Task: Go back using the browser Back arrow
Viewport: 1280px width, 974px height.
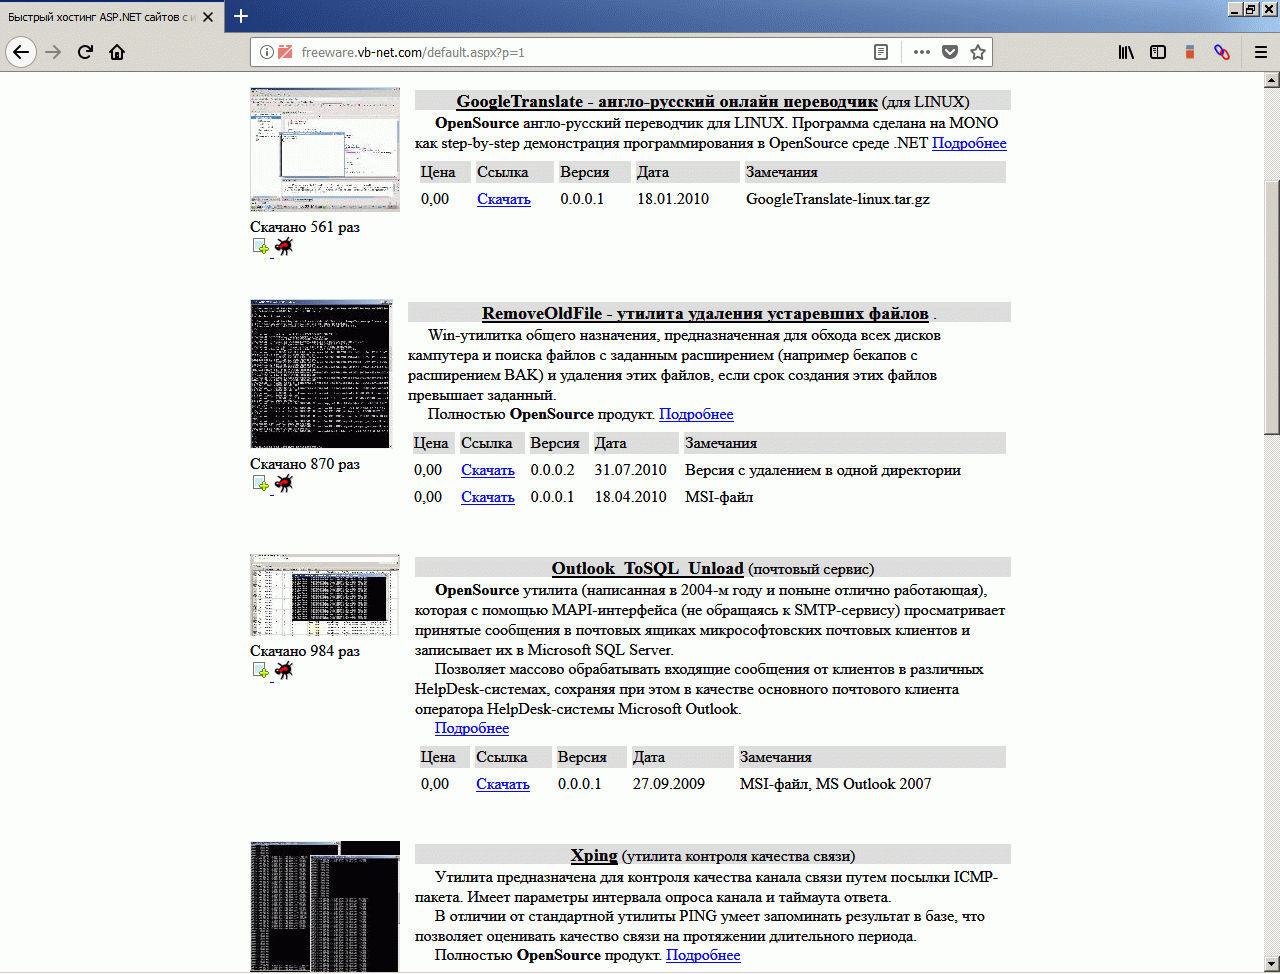Action: click(x=22, y=53)
